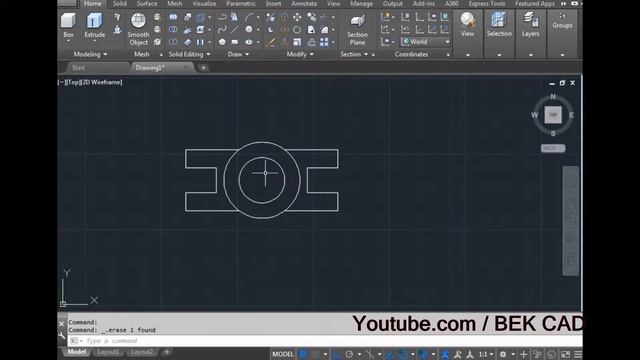Toggle snap mode in status bar
The width and height of the screenshot is (640, 360).
click(315, 354)
